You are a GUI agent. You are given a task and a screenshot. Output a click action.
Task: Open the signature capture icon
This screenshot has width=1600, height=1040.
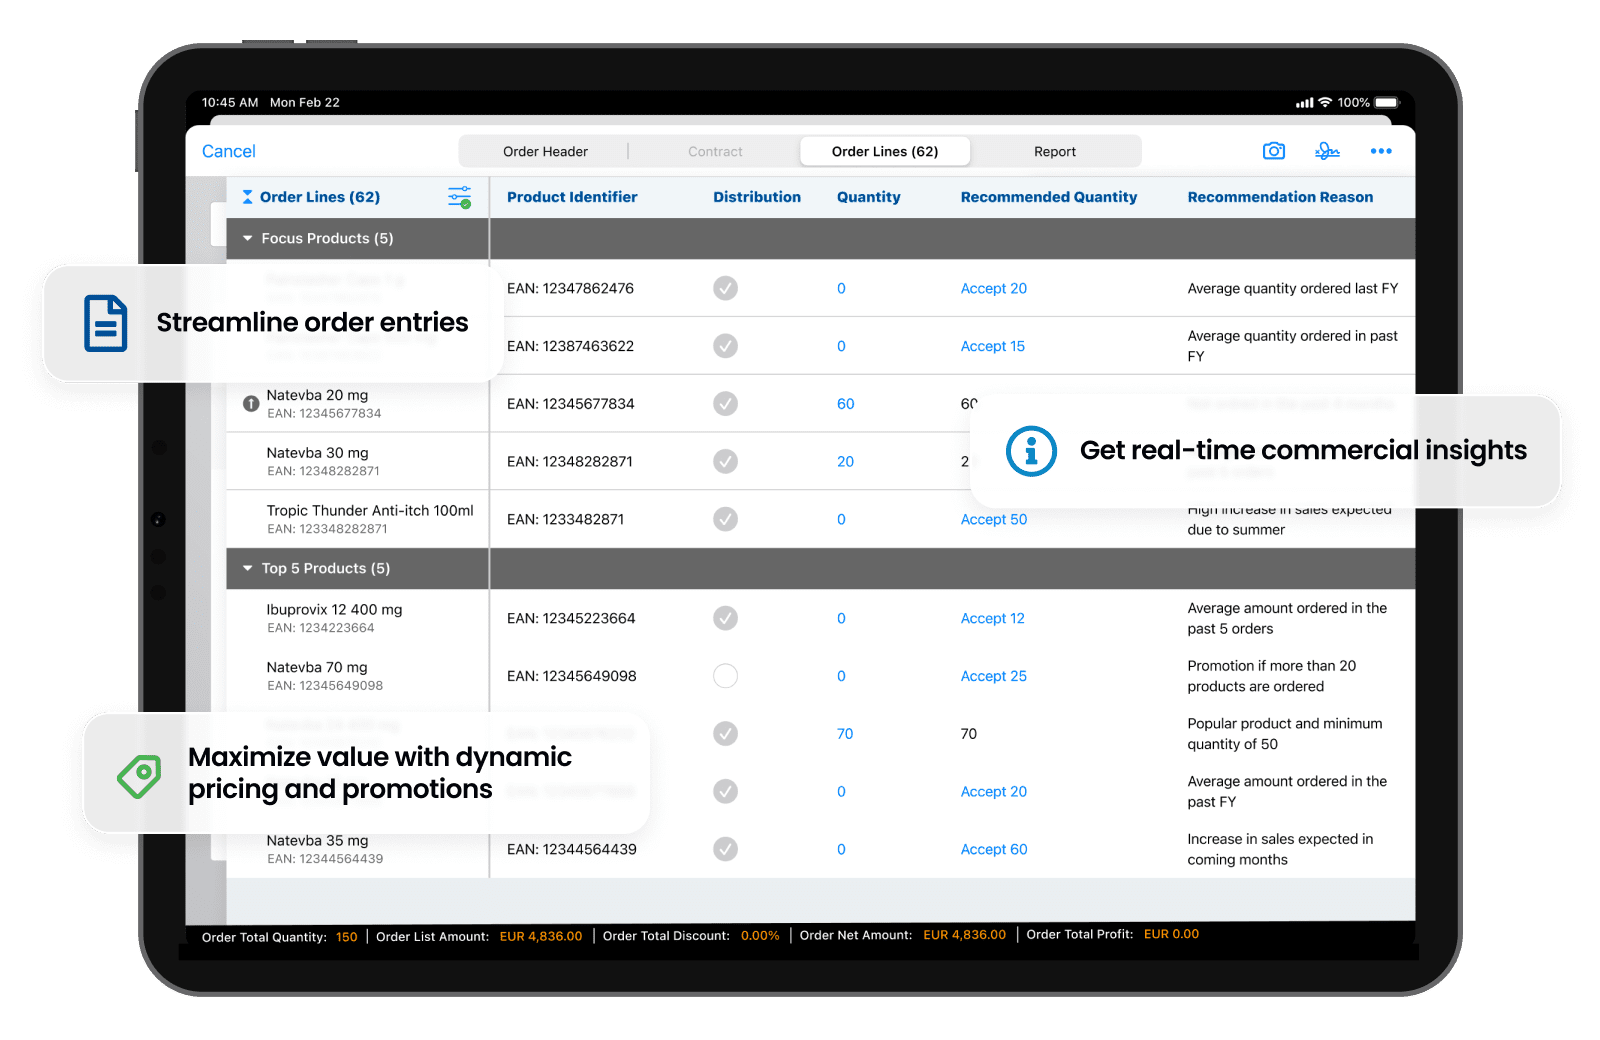[1327, 151]
